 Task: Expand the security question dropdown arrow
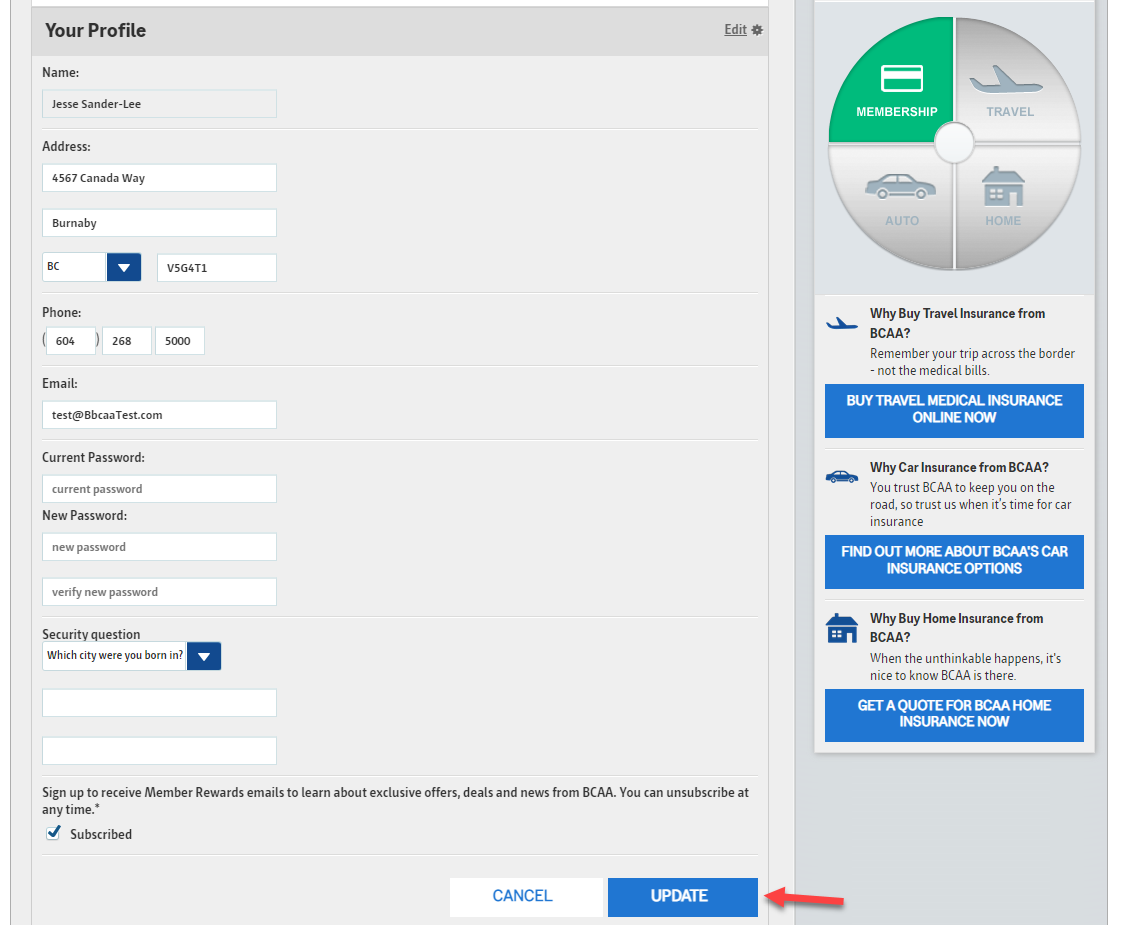tap(204, 656)
